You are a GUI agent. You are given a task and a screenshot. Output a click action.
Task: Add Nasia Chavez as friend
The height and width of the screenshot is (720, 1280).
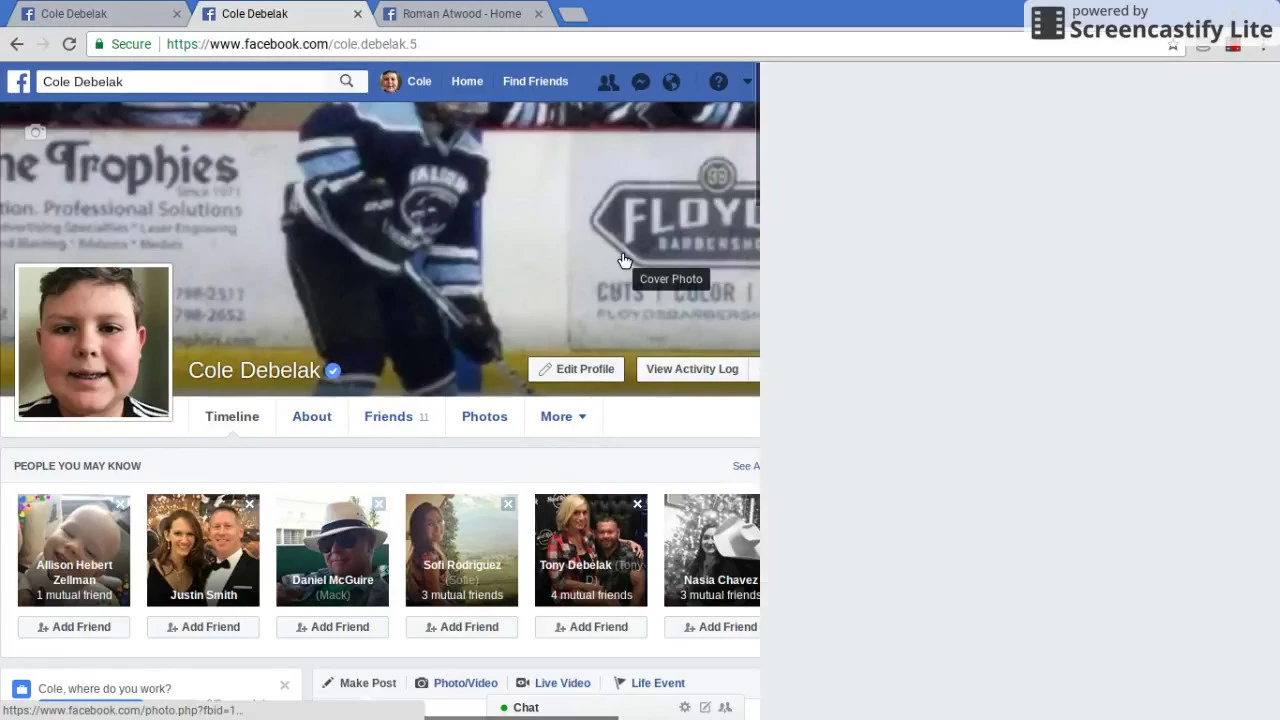(x=712, y=627)
